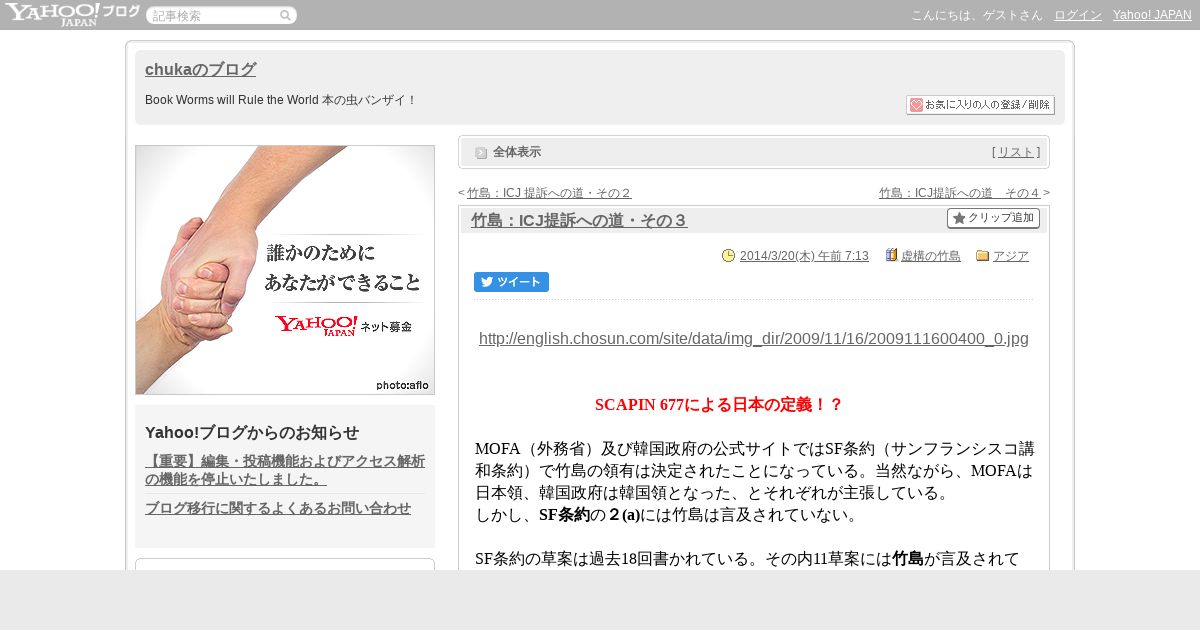This screenshot has height=630, width=1200.
Task: Click the search magnifier icon
Action: [x=285, y=16]
